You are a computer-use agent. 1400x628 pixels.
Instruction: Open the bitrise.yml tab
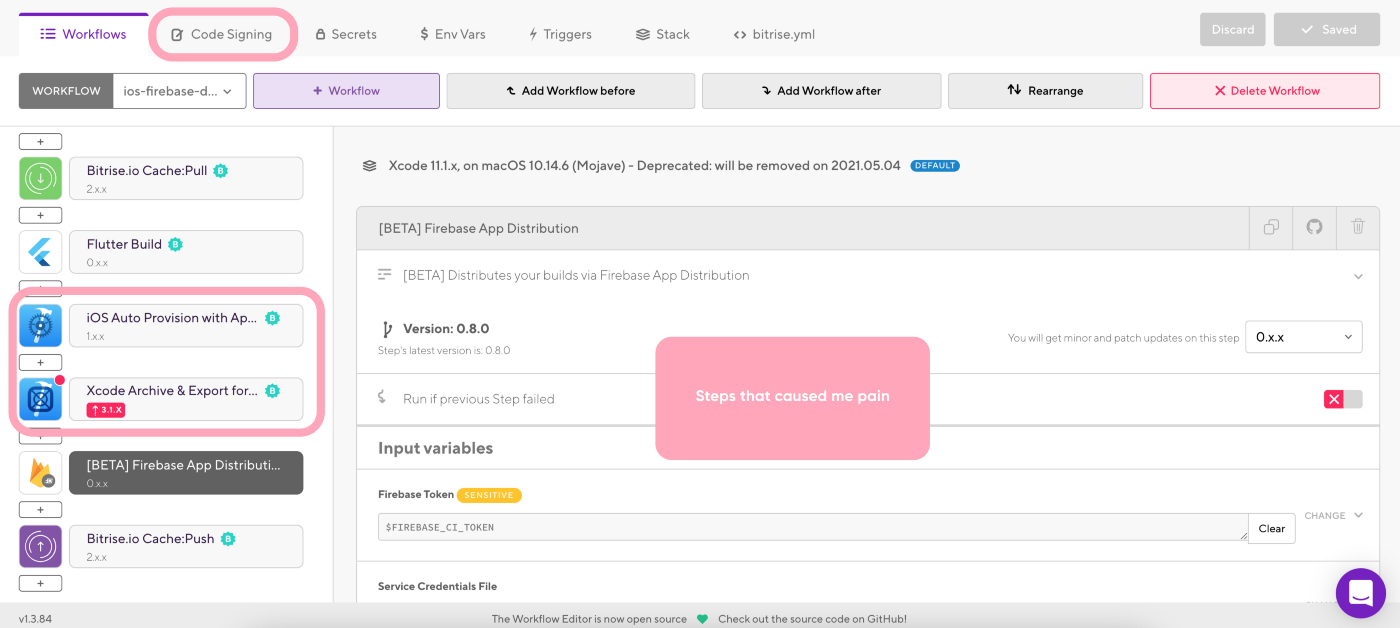pos(773,33)
